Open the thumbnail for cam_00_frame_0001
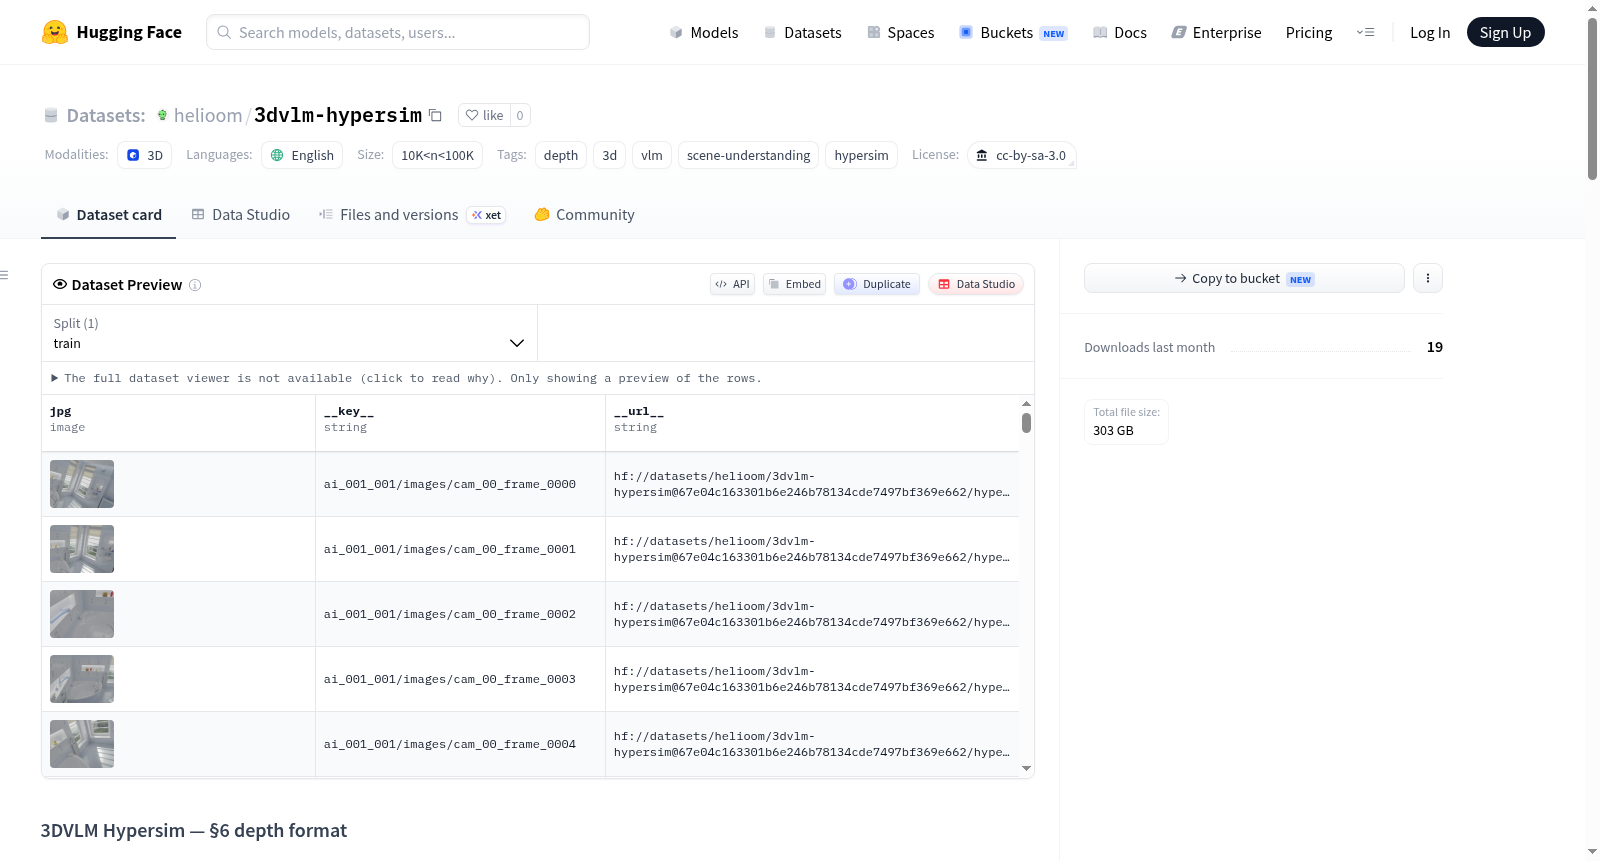Screen dimensions: 1600x861 [x=82, y=549]
